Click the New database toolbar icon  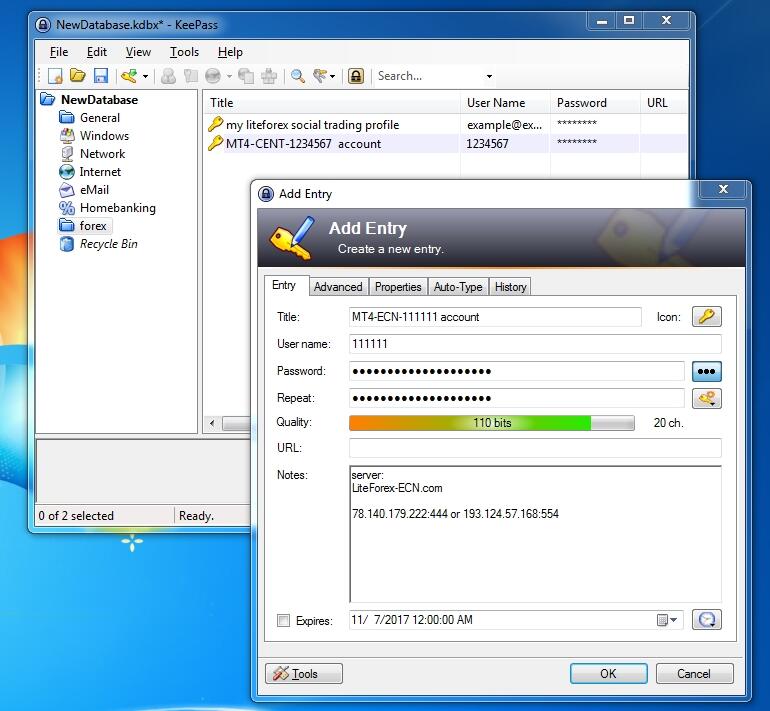pos(55,76)
